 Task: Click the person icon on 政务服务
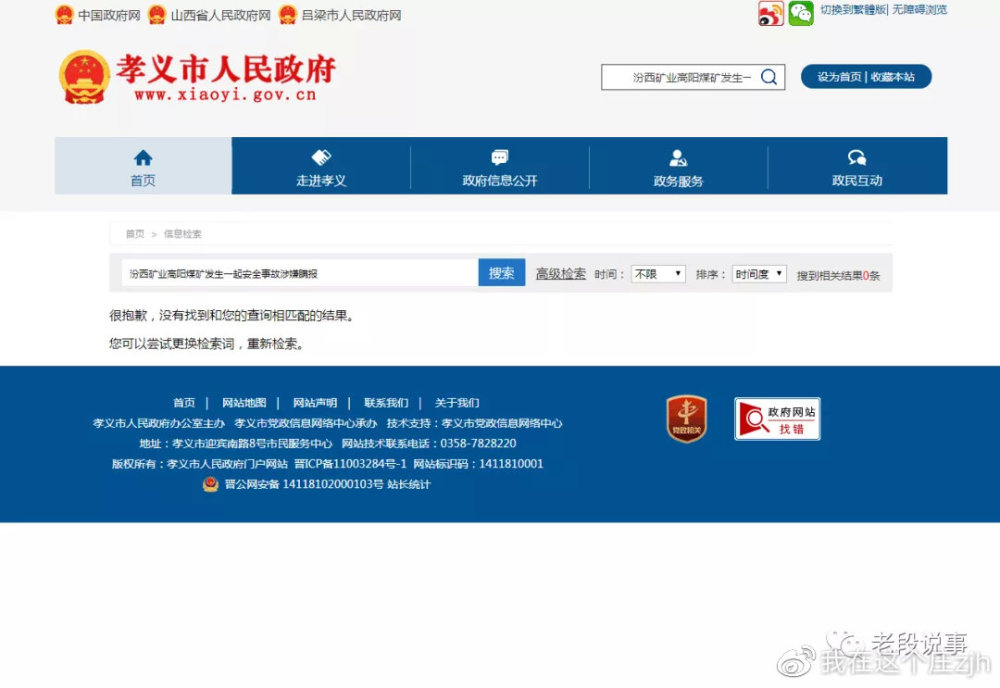(678, 157)
